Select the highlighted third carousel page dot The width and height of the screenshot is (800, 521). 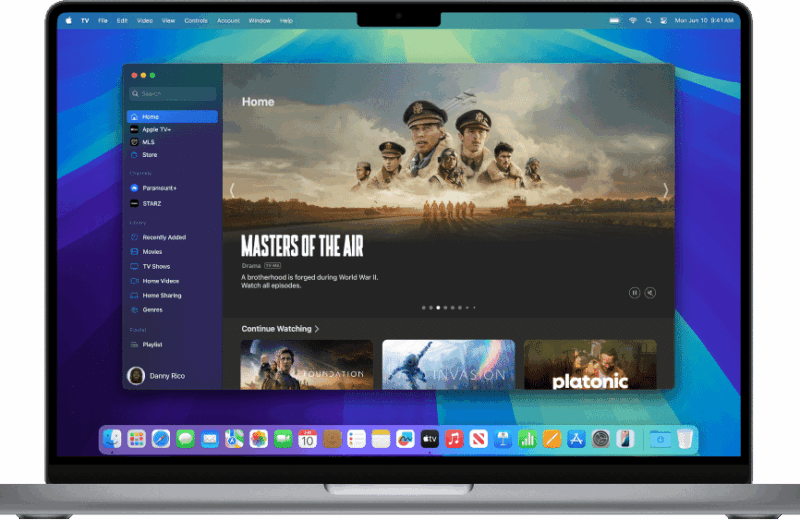[x=438, y=308]
